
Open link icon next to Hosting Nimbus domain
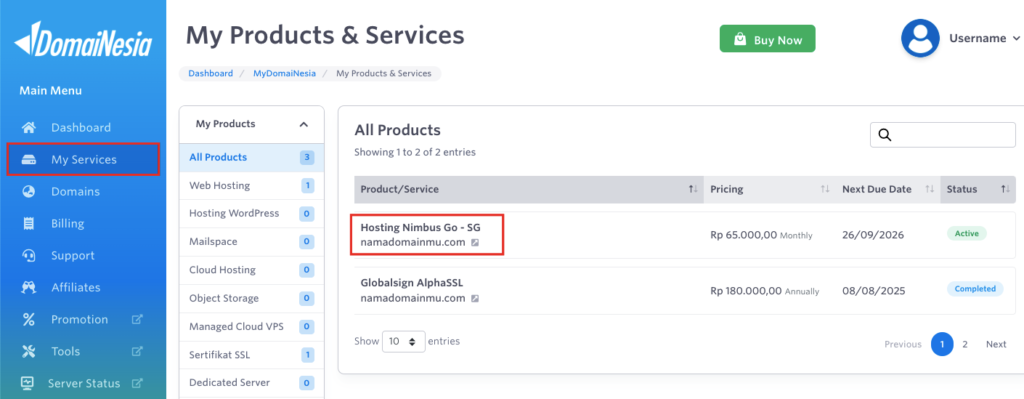[x=475, y=242]
